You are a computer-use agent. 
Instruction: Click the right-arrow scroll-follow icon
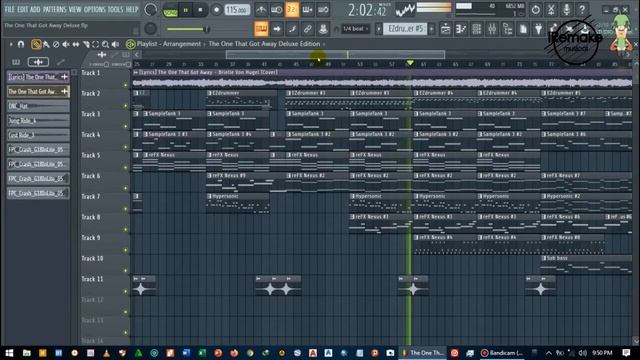pos(277,29)
